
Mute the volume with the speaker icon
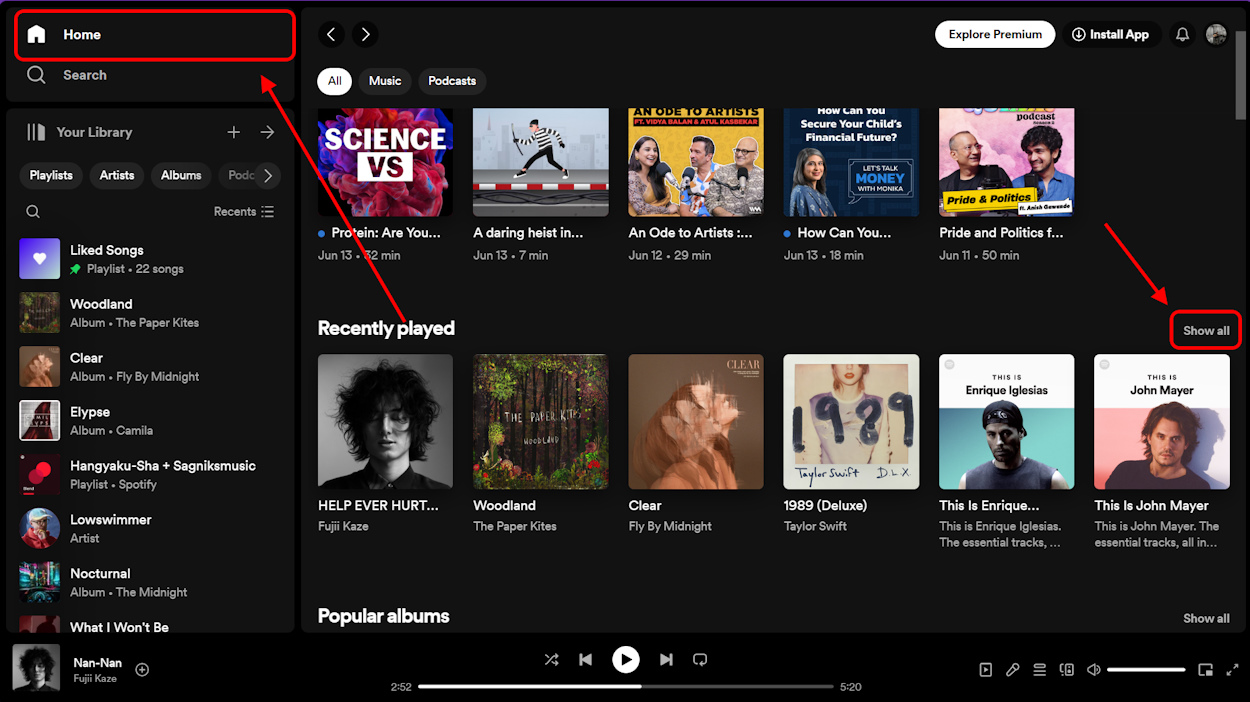(1093, 669)
